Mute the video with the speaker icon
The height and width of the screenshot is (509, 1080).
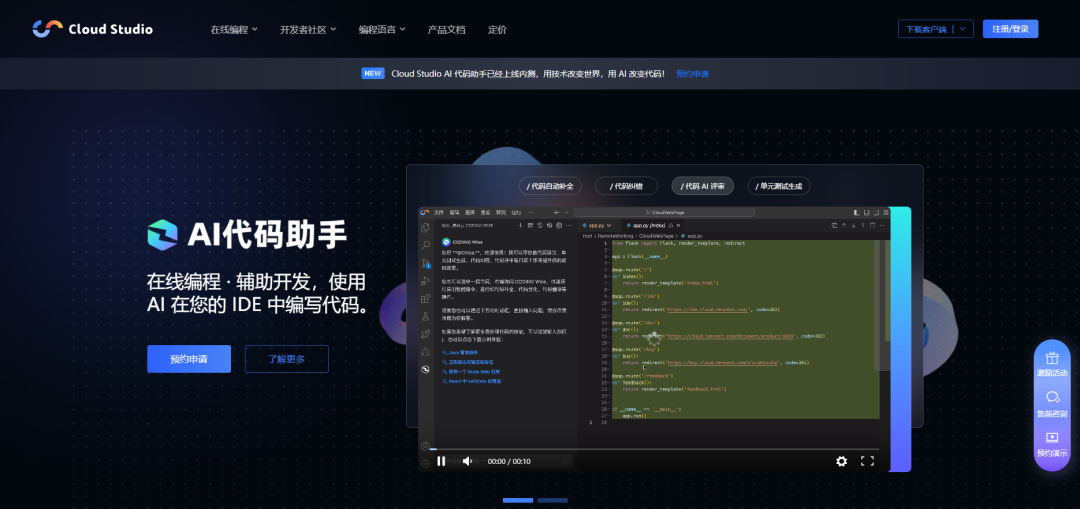pos(468,461)
